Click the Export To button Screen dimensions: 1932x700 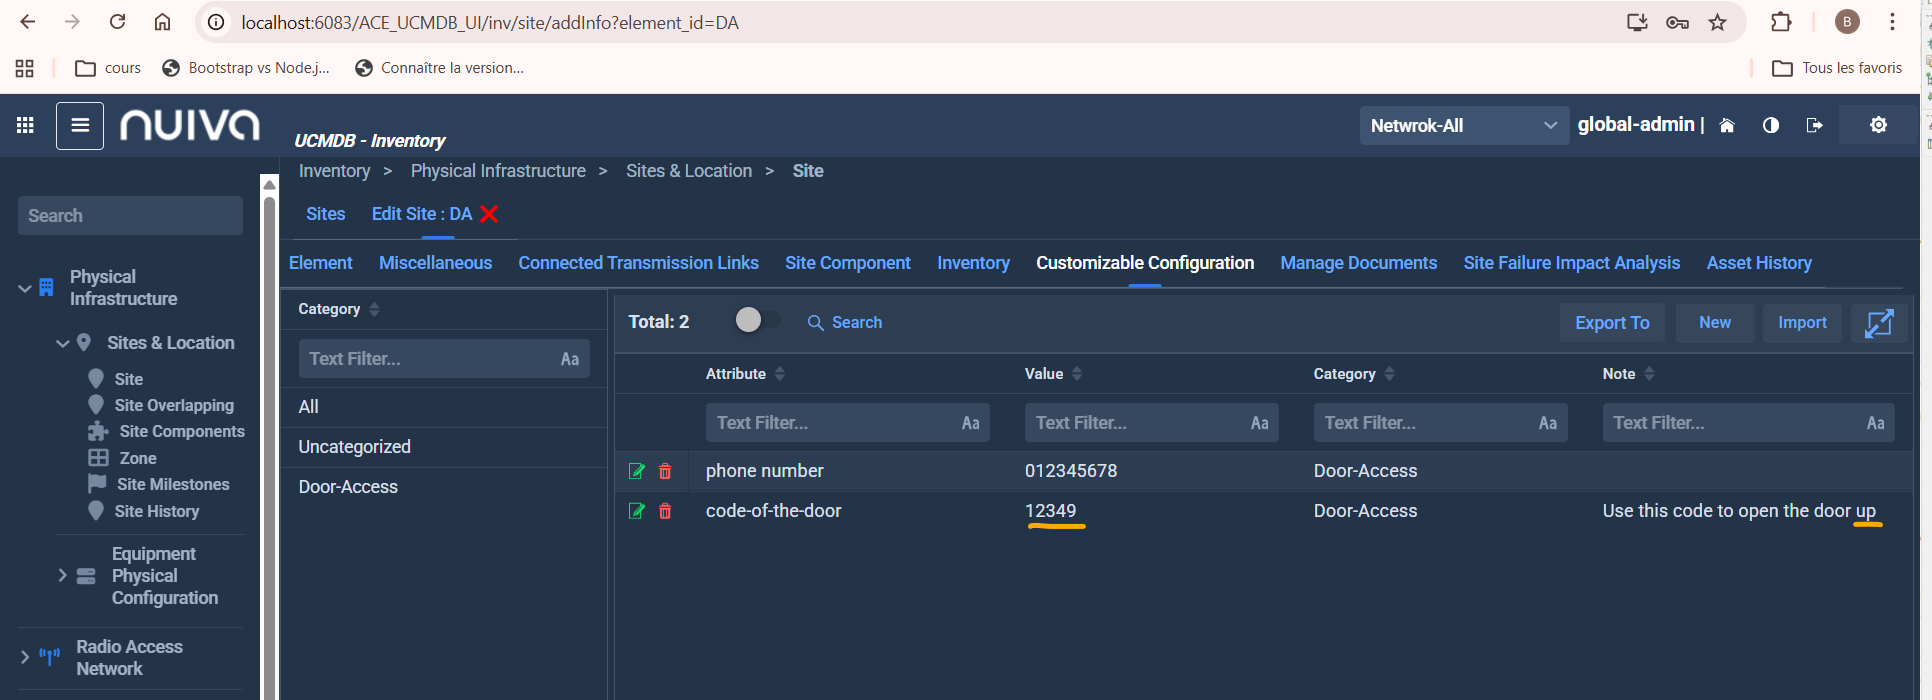point(1611,323)
